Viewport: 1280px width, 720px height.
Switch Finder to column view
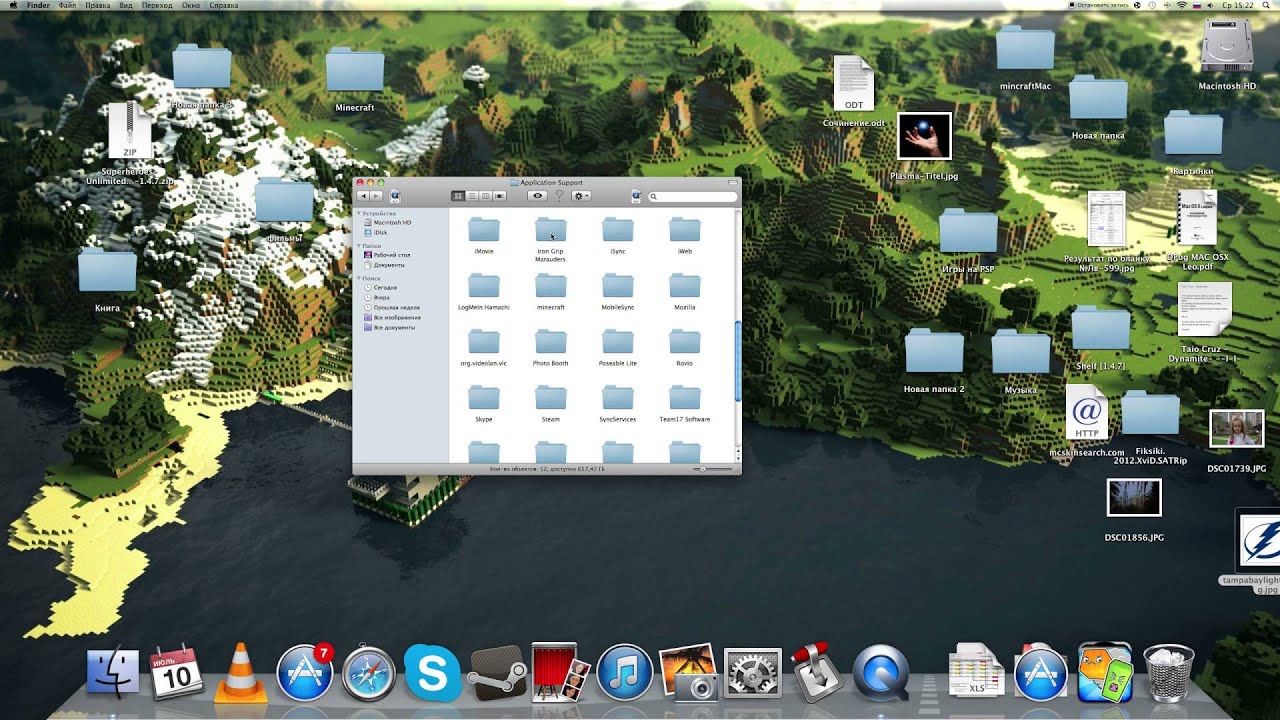pos(486,196)
